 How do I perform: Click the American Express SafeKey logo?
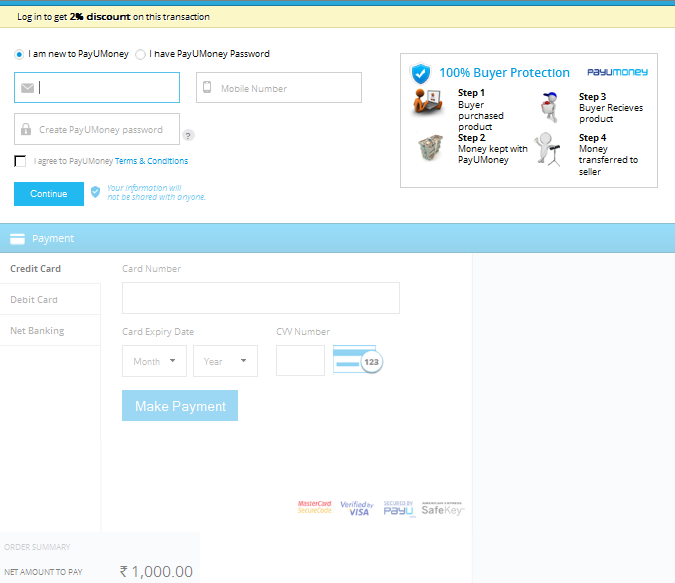[443, 508]
